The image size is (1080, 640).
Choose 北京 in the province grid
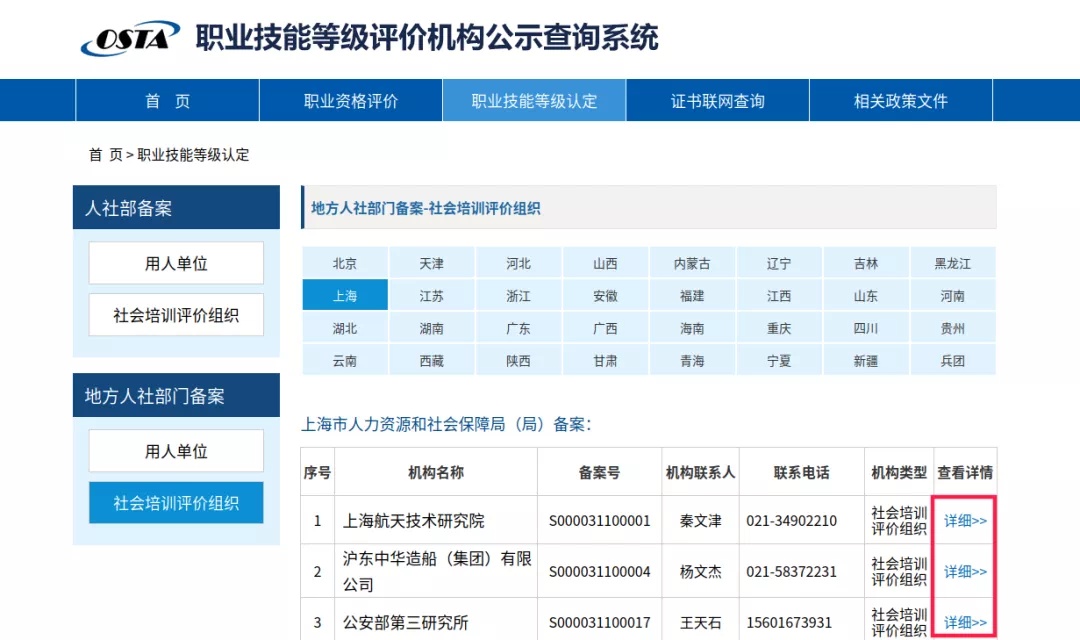pos(345,264)
